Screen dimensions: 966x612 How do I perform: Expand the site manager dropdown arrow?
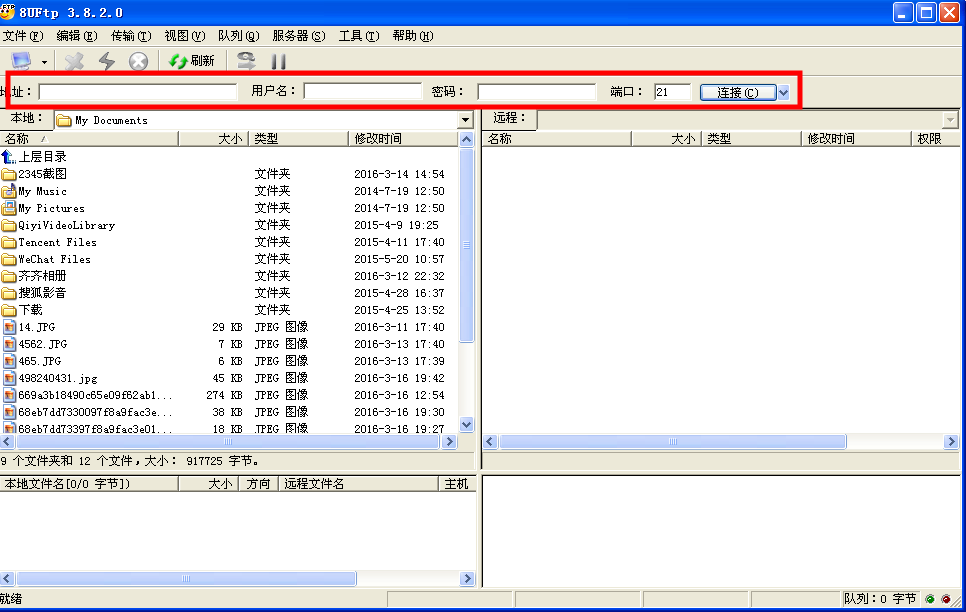click(44, 62)
